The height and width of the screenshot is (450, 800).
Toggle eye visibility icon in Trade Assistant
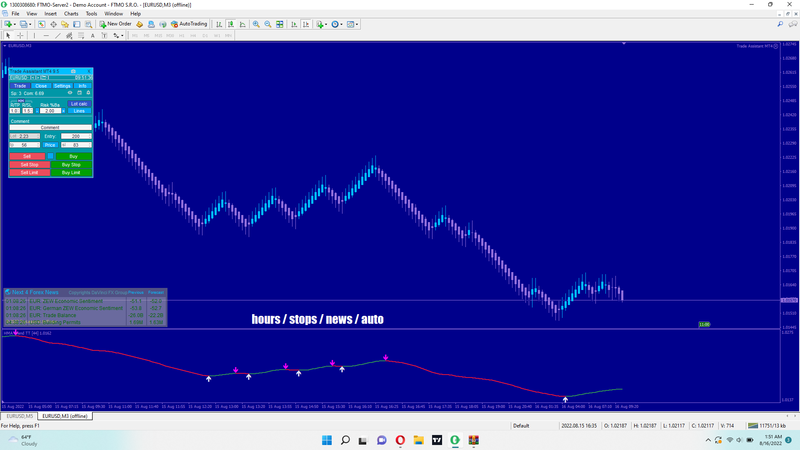pos(70,93)
